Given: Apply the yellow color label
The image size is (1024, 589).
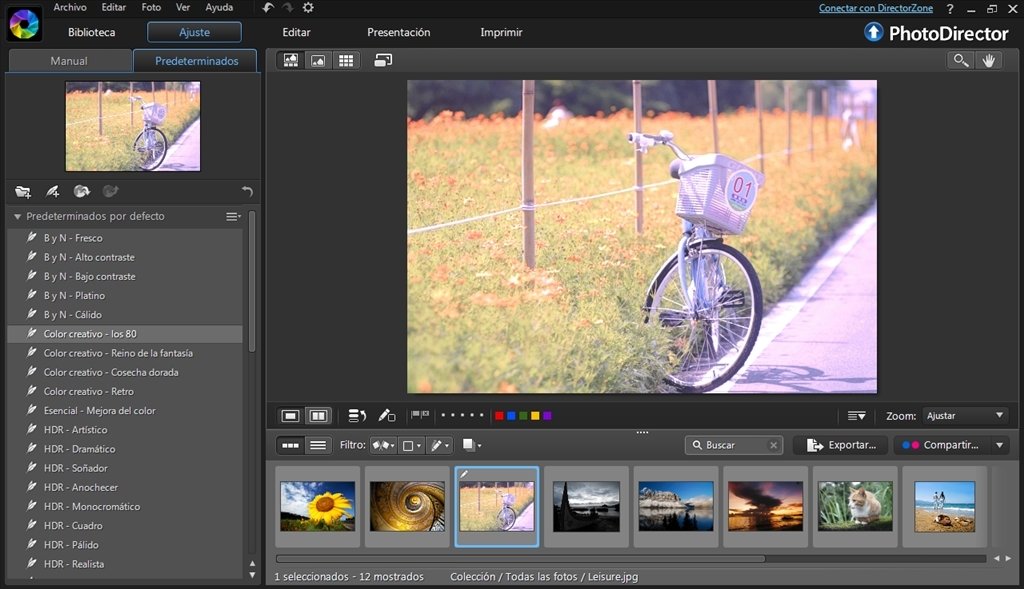Looking at the screenshot, I should pyautogui.click(x=535, y=415).
